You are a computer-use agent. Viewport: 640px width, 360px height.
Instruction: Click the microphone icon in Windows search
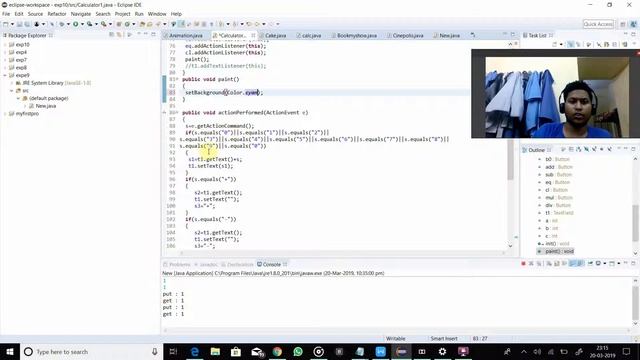click(155, 351)
